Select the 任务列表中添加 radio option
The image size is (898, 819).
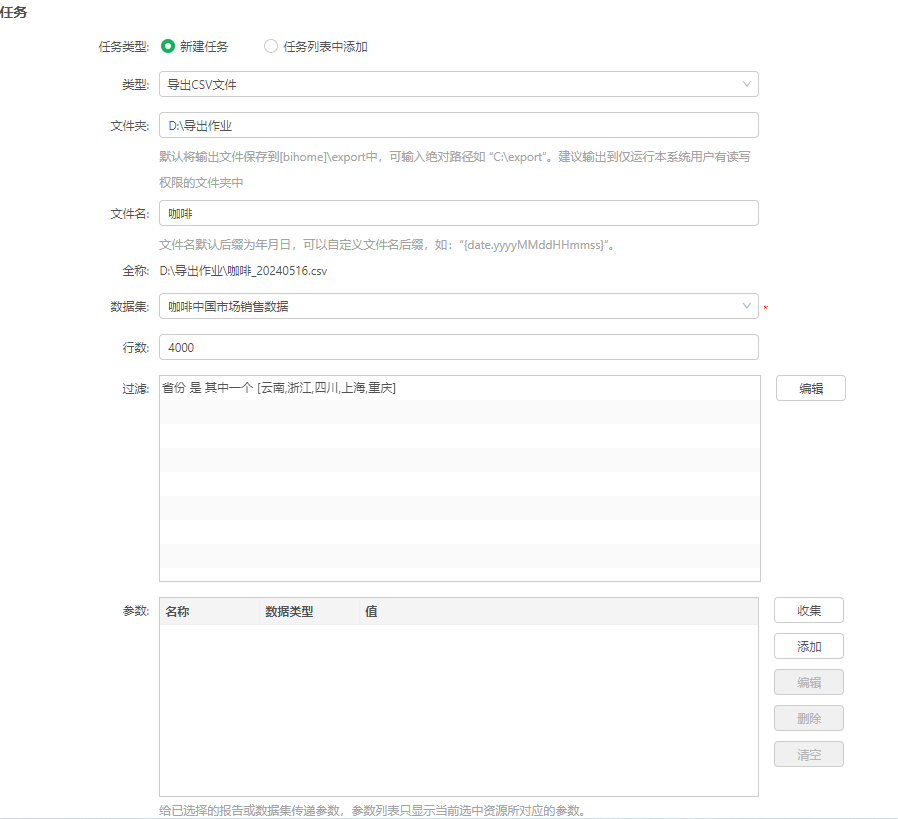(x=271, y=46)
